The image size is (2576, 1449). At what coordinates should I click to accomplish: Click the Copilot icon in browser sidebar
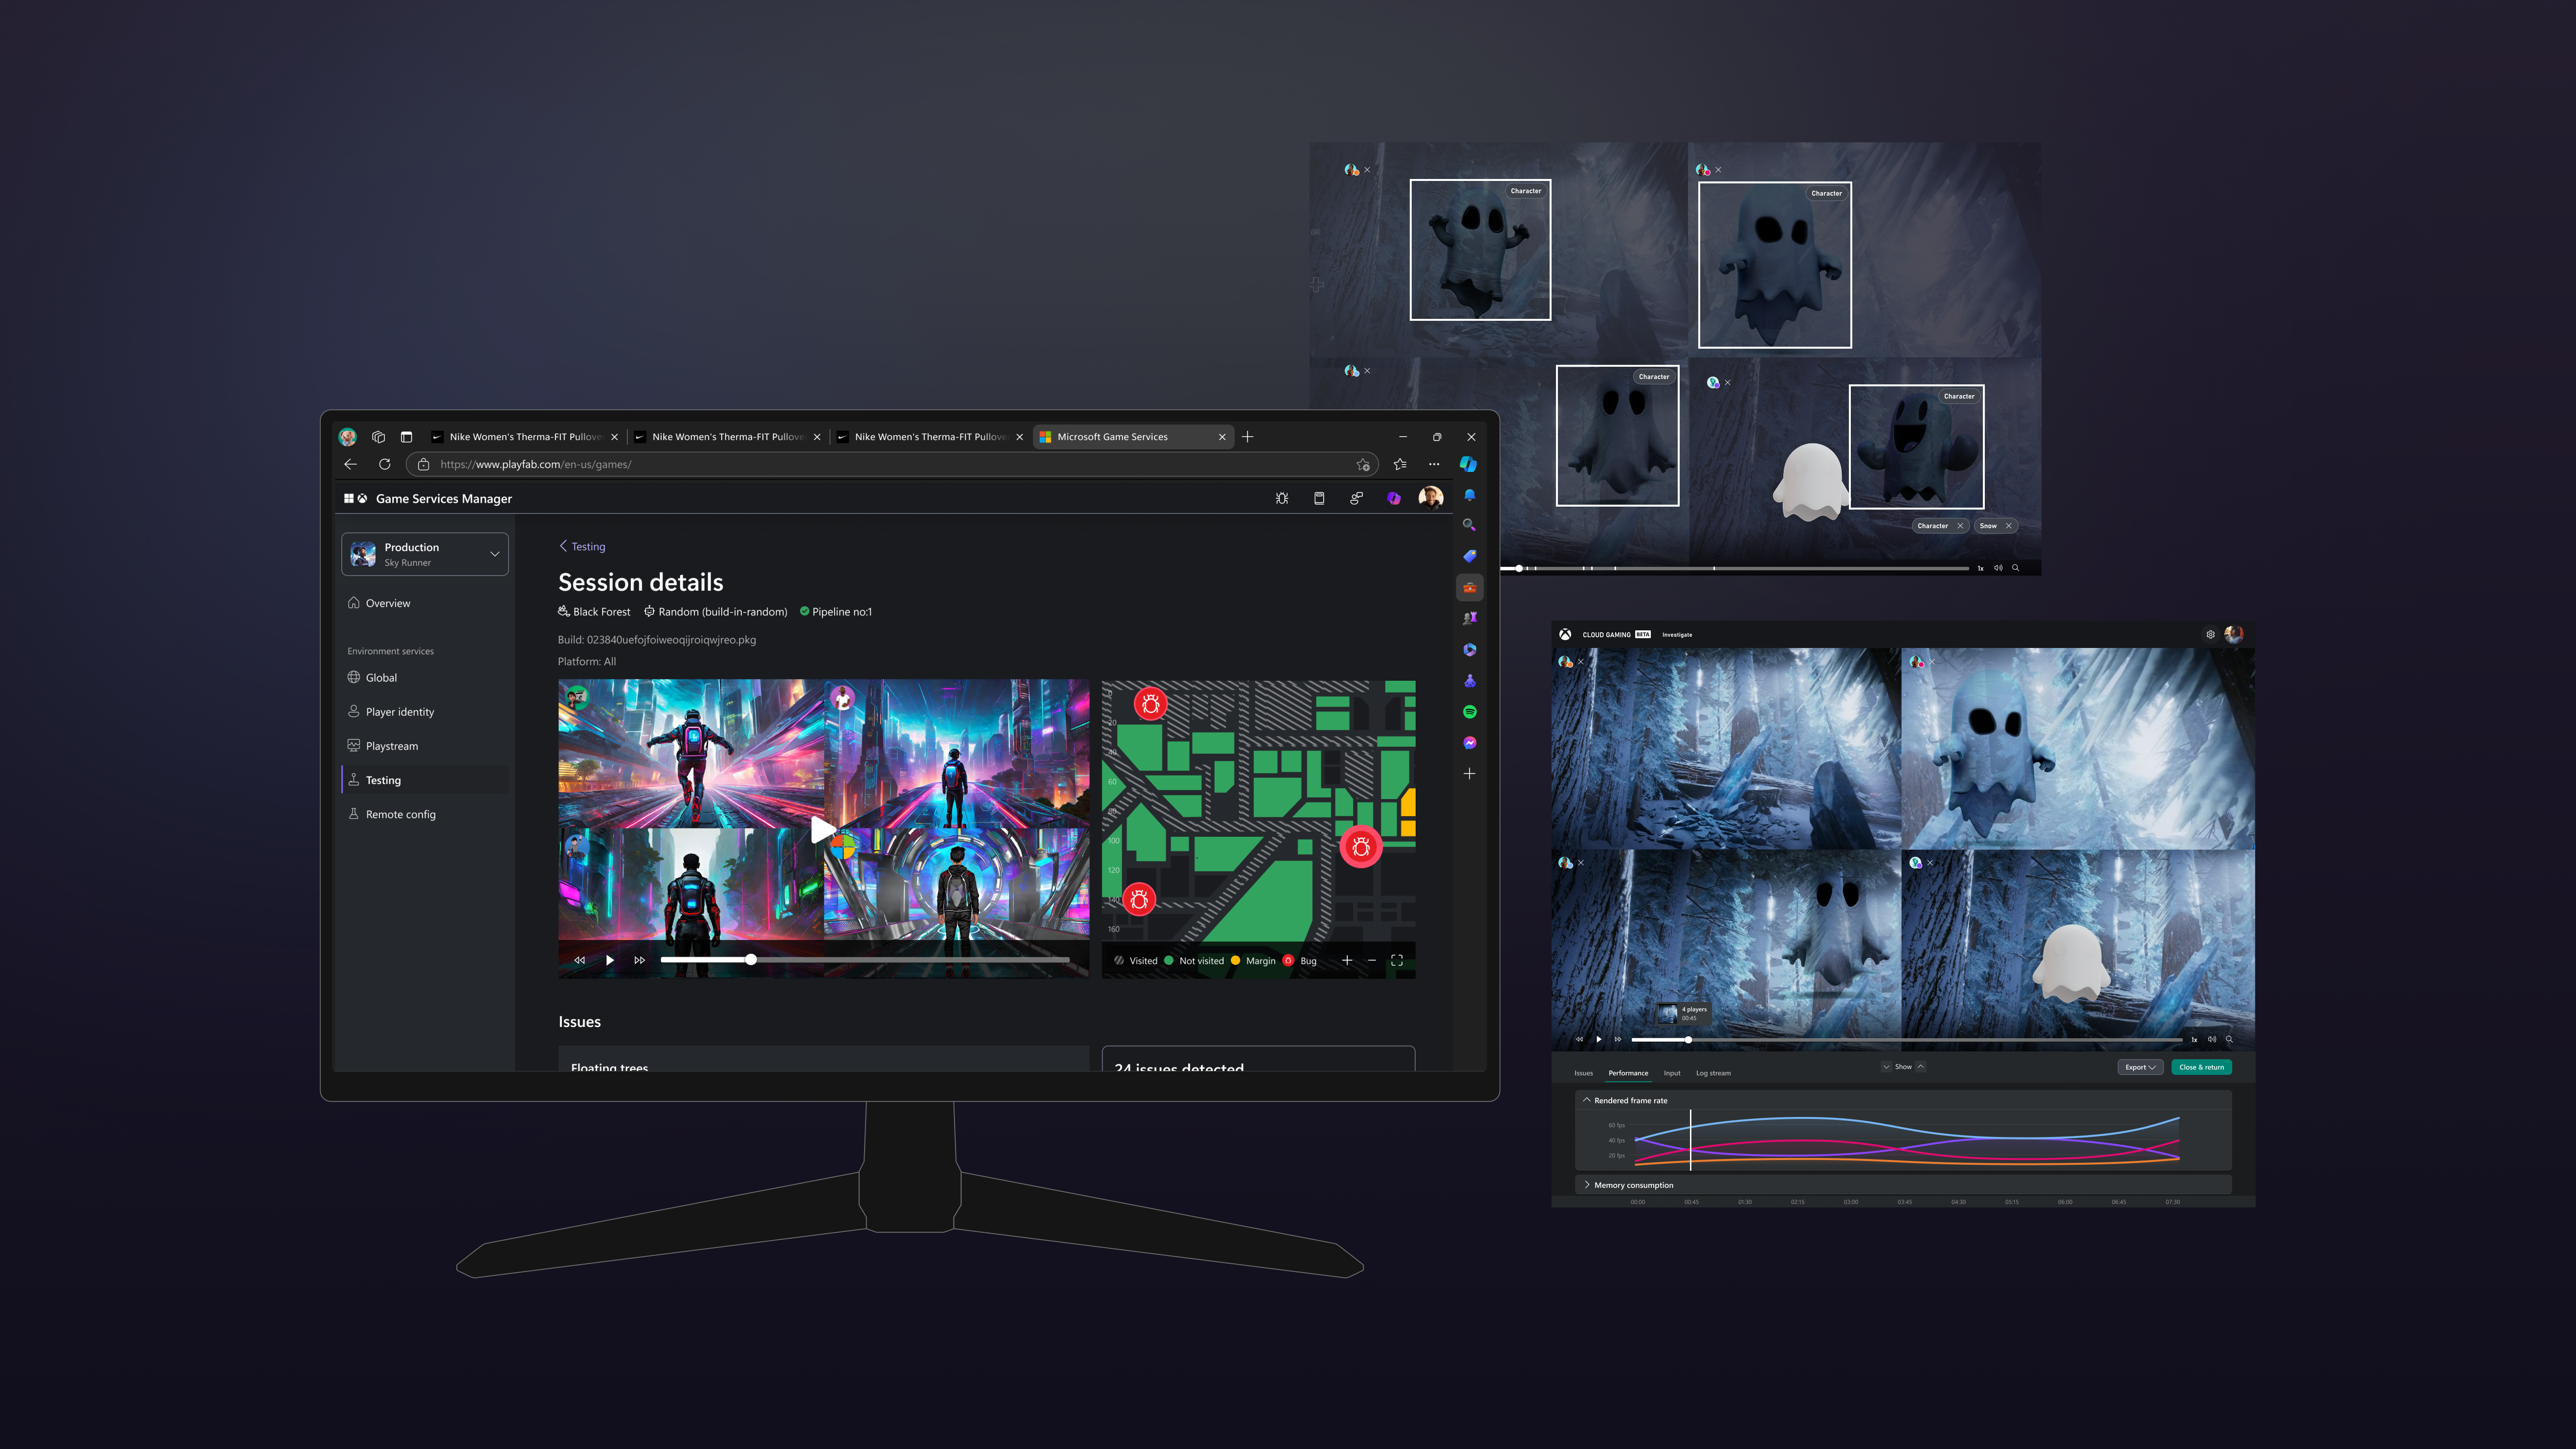(1468, 464)
